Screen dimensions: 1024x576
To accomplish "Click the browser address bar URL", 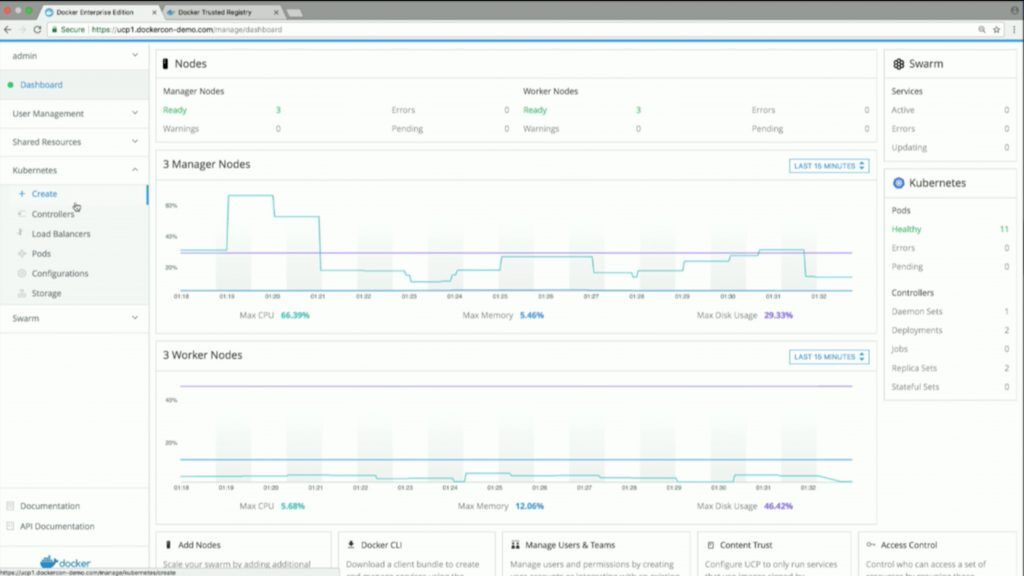I will click(x=187, y=29).
